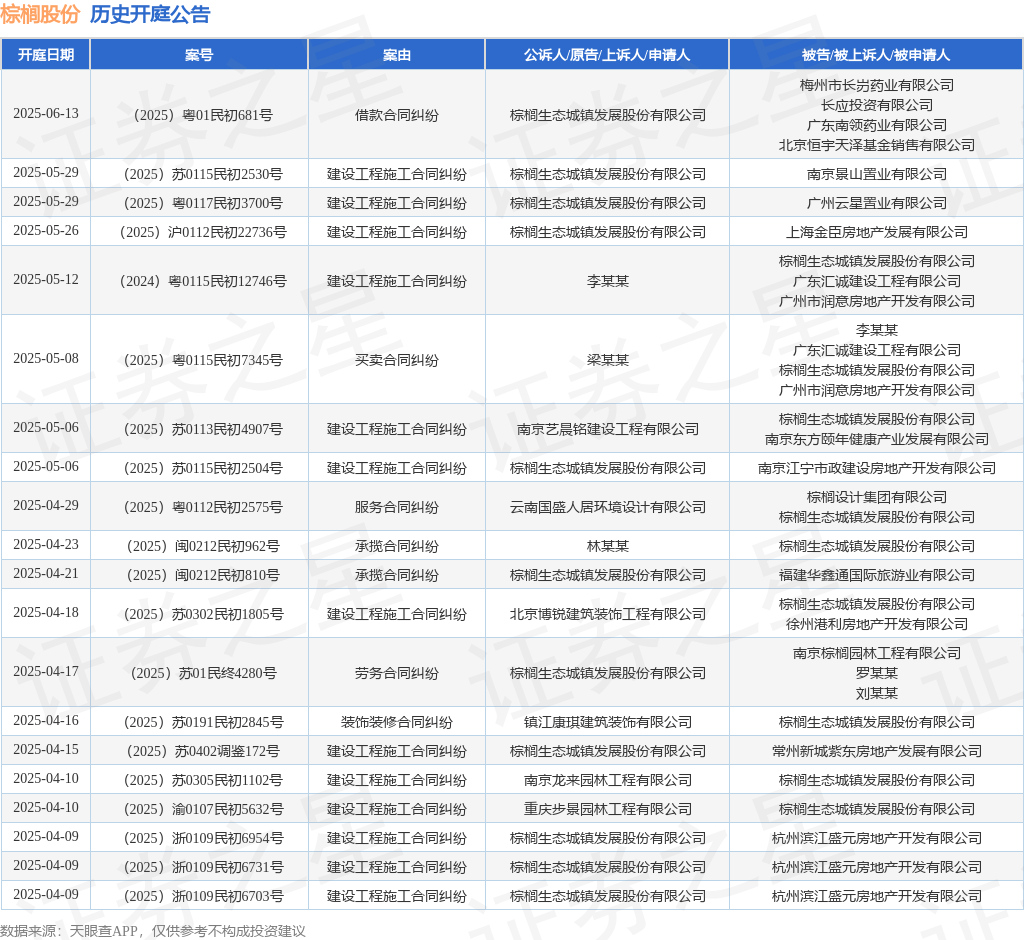
Task: Click plaintiff 北京博锐建筑装饰工程有限公司
Action: click(x=607, y=614)
